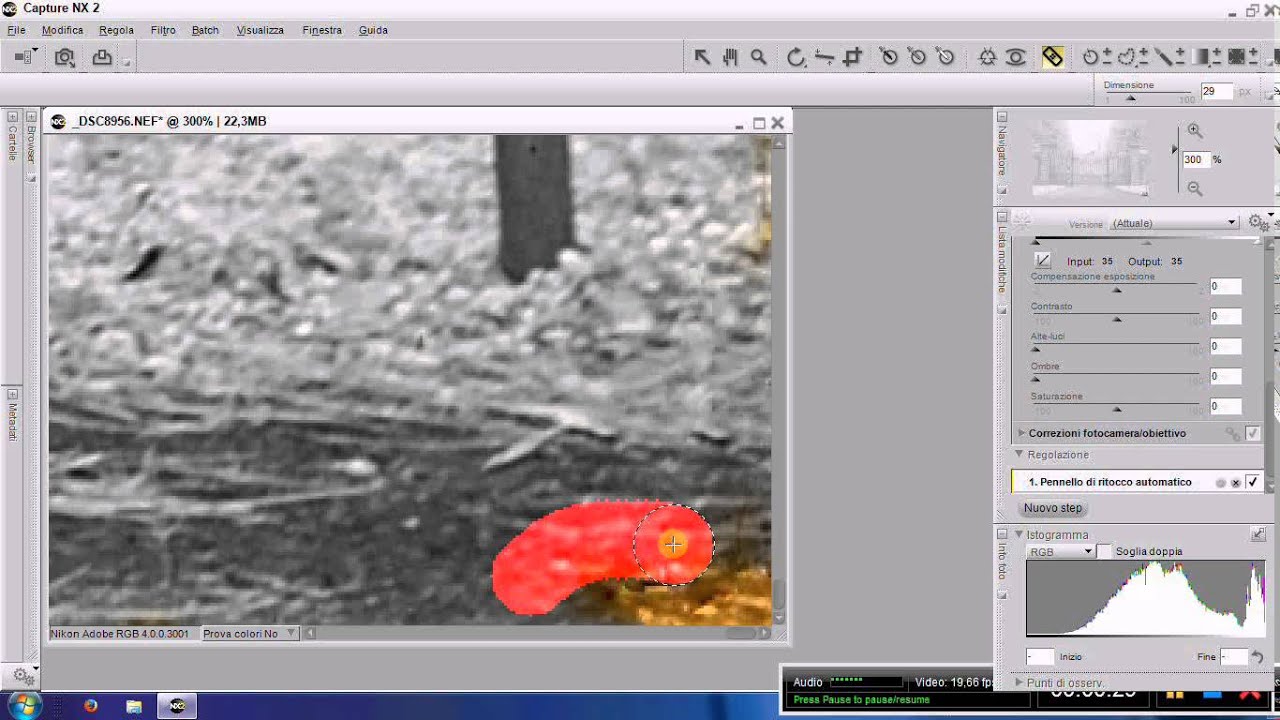1280x720 pixels.
Task: Open the Finestra menu
Action: click(x=322, y=30)
